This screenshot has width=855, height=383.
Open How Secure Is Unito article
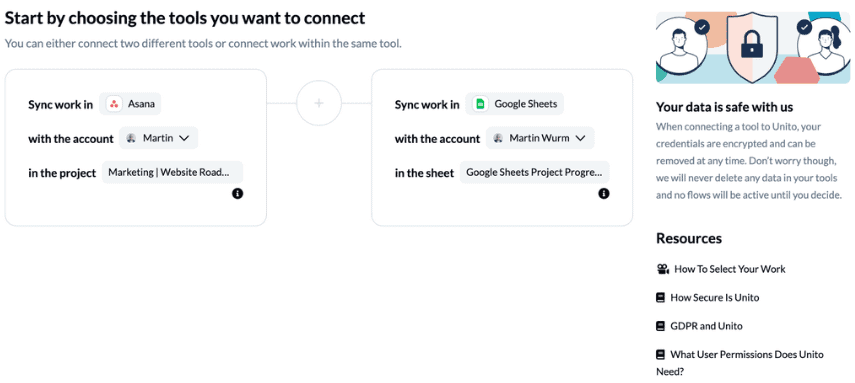click(714, 297)
